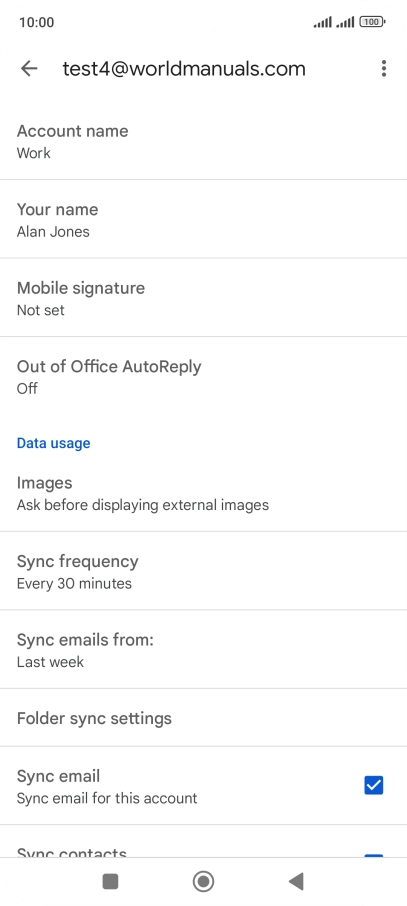Open Out of Office AutoReply settings
407x906 pixels.
[204, 376]
